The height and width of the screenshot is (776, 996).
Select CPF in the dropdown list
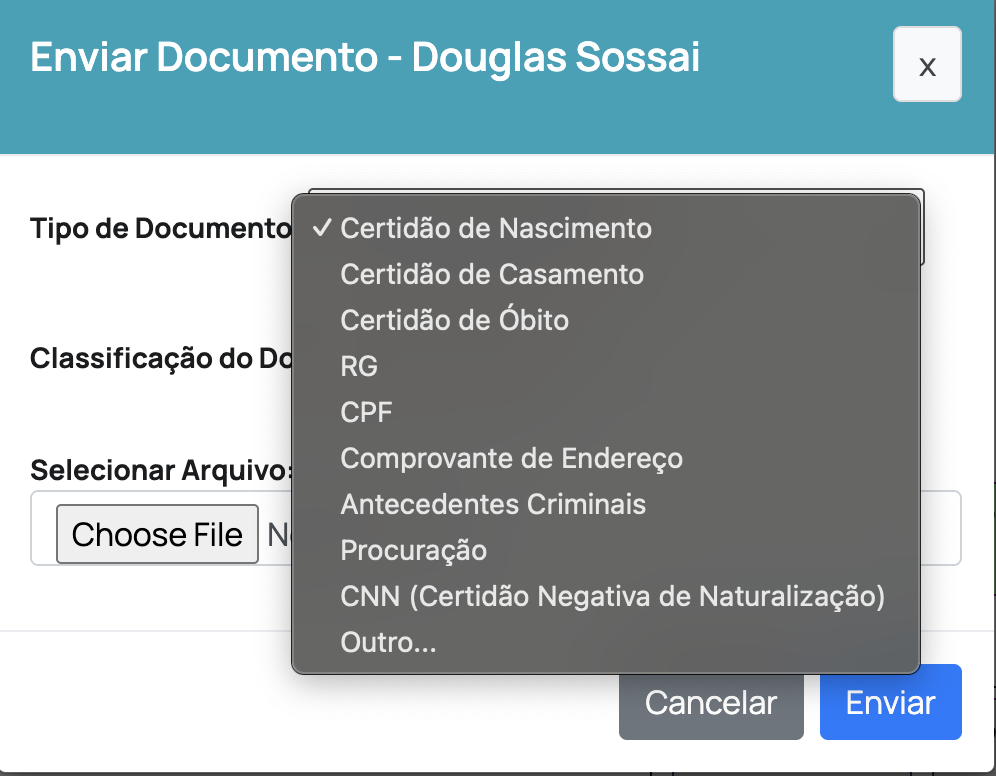[367, 412]
